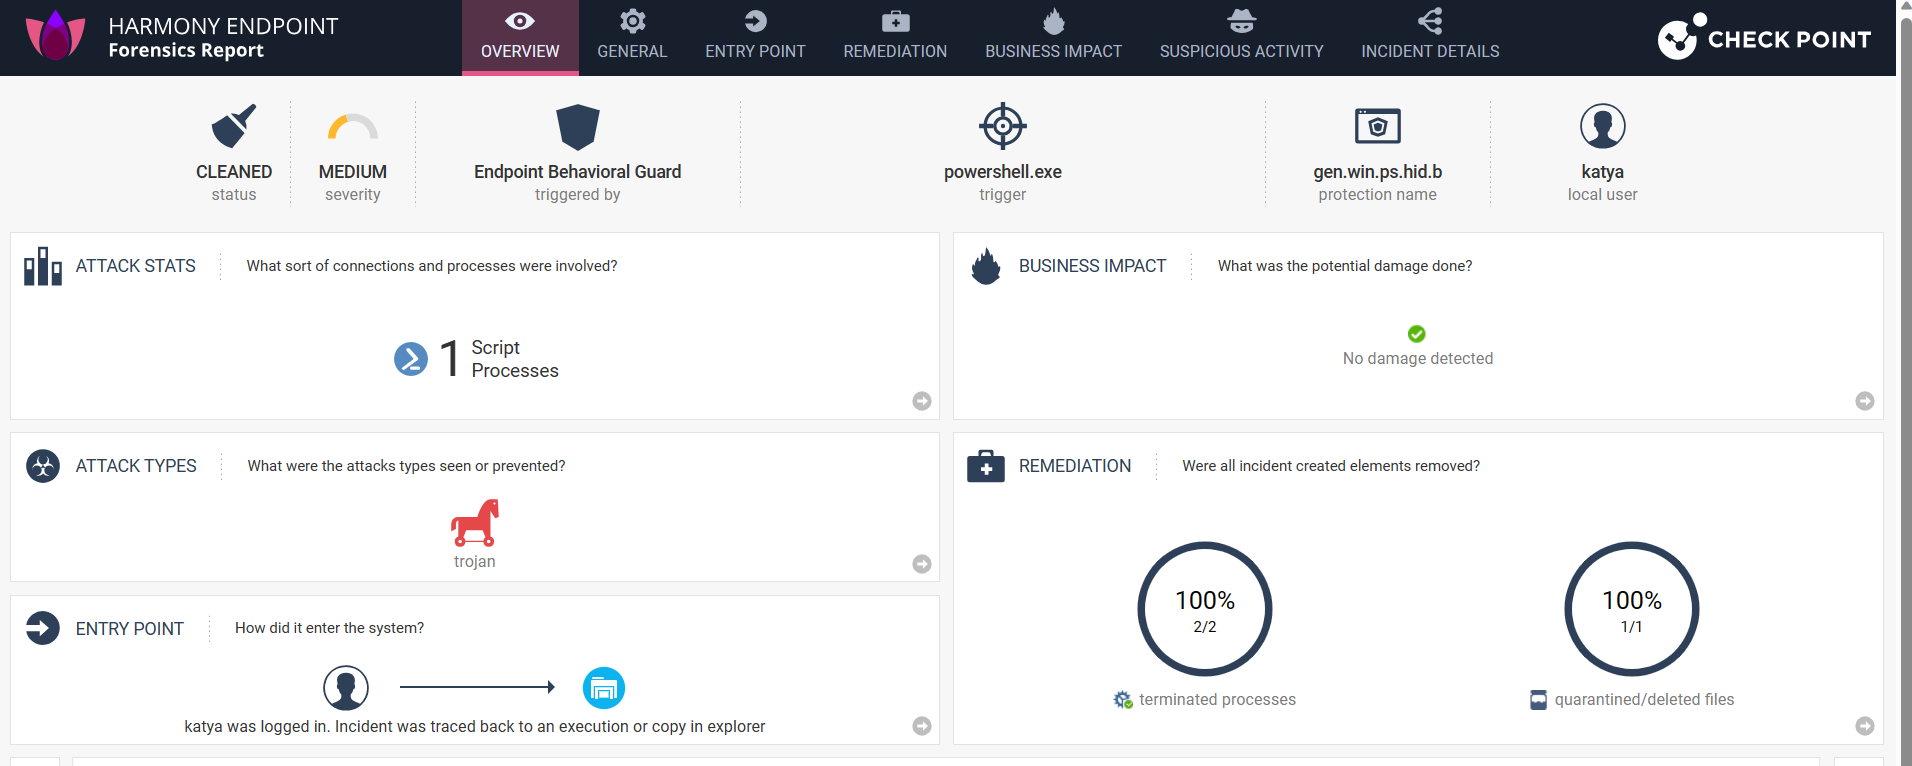The width and height of the screenshot is (1912, 766).
Task: Click the ATTACK STATS heading
Action: 136,266
